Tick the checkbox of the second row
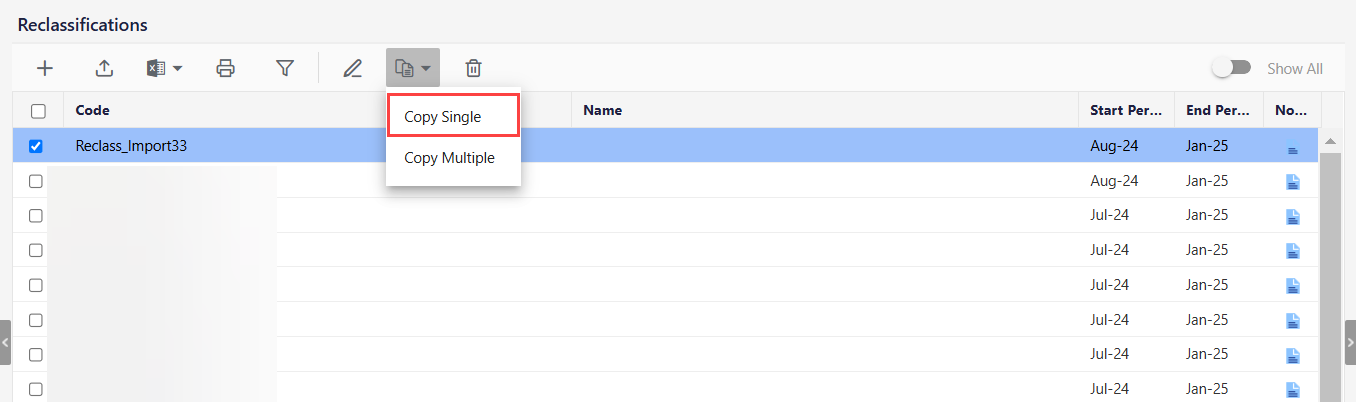 pos(36,181)
